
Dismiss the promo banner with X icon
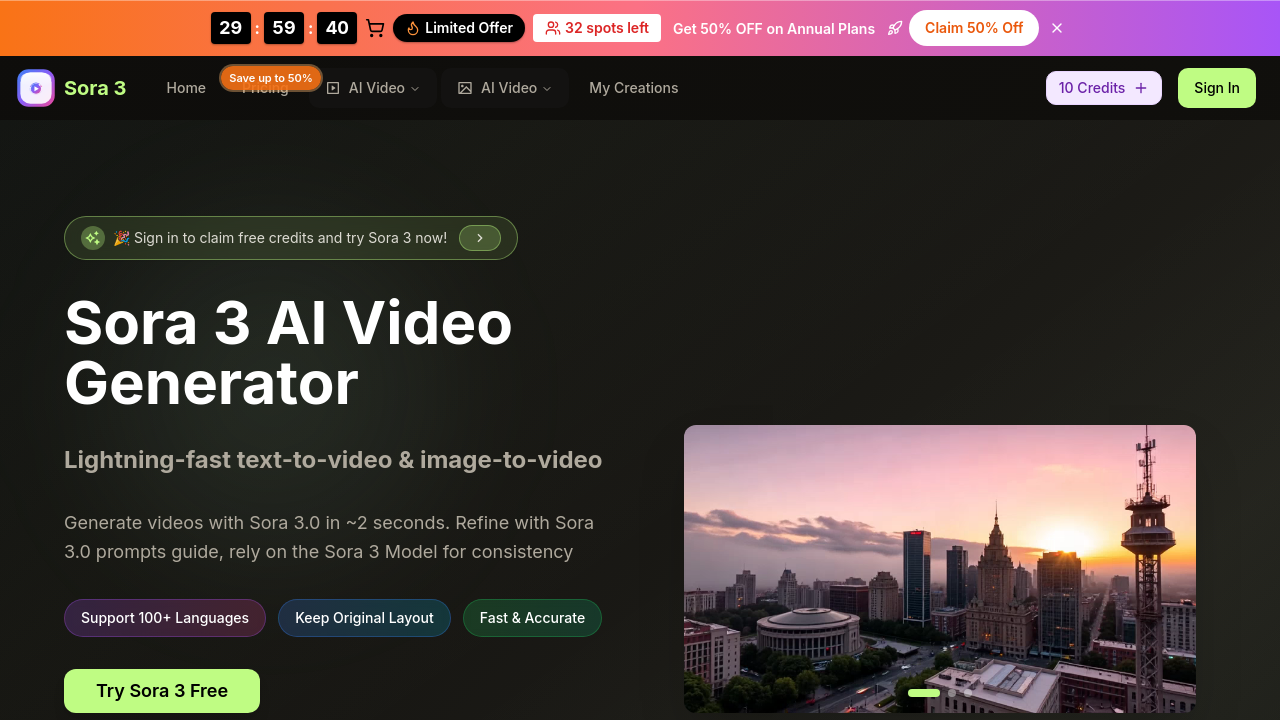(x=1057, y=28)
